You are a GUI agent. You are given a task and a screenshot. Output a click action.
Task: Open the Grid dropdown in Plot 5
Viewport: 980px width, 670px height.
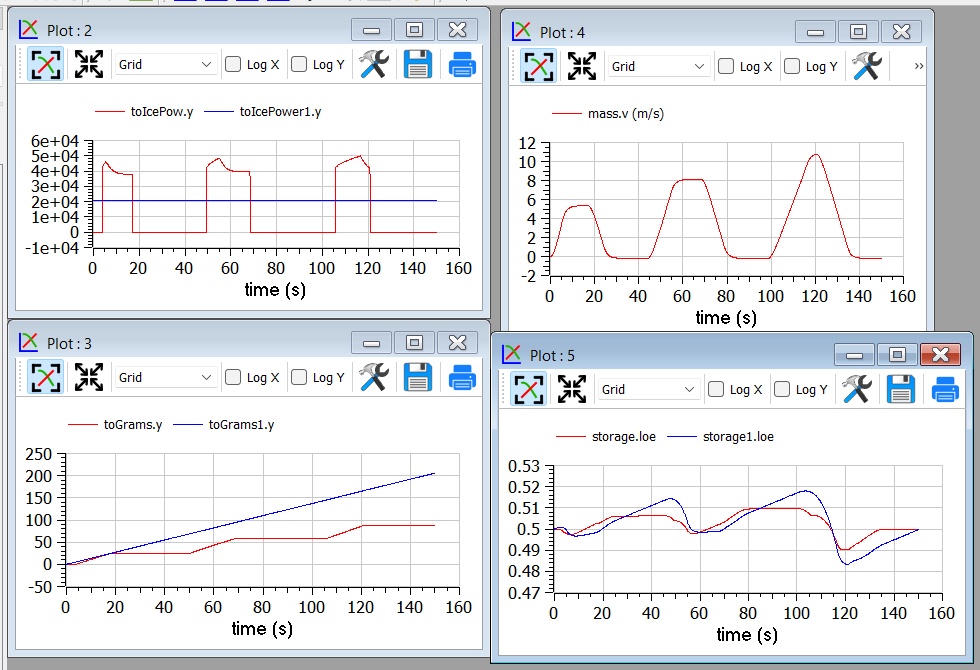(648, 389)
